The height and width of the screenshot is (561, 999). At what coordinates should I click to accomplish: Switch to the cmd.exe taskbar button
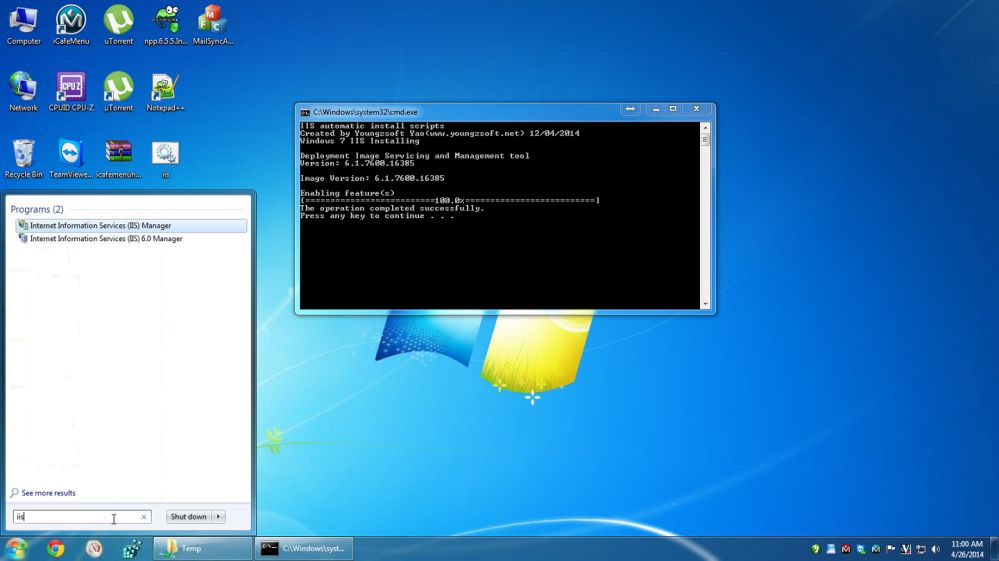(x=305, y=548)
